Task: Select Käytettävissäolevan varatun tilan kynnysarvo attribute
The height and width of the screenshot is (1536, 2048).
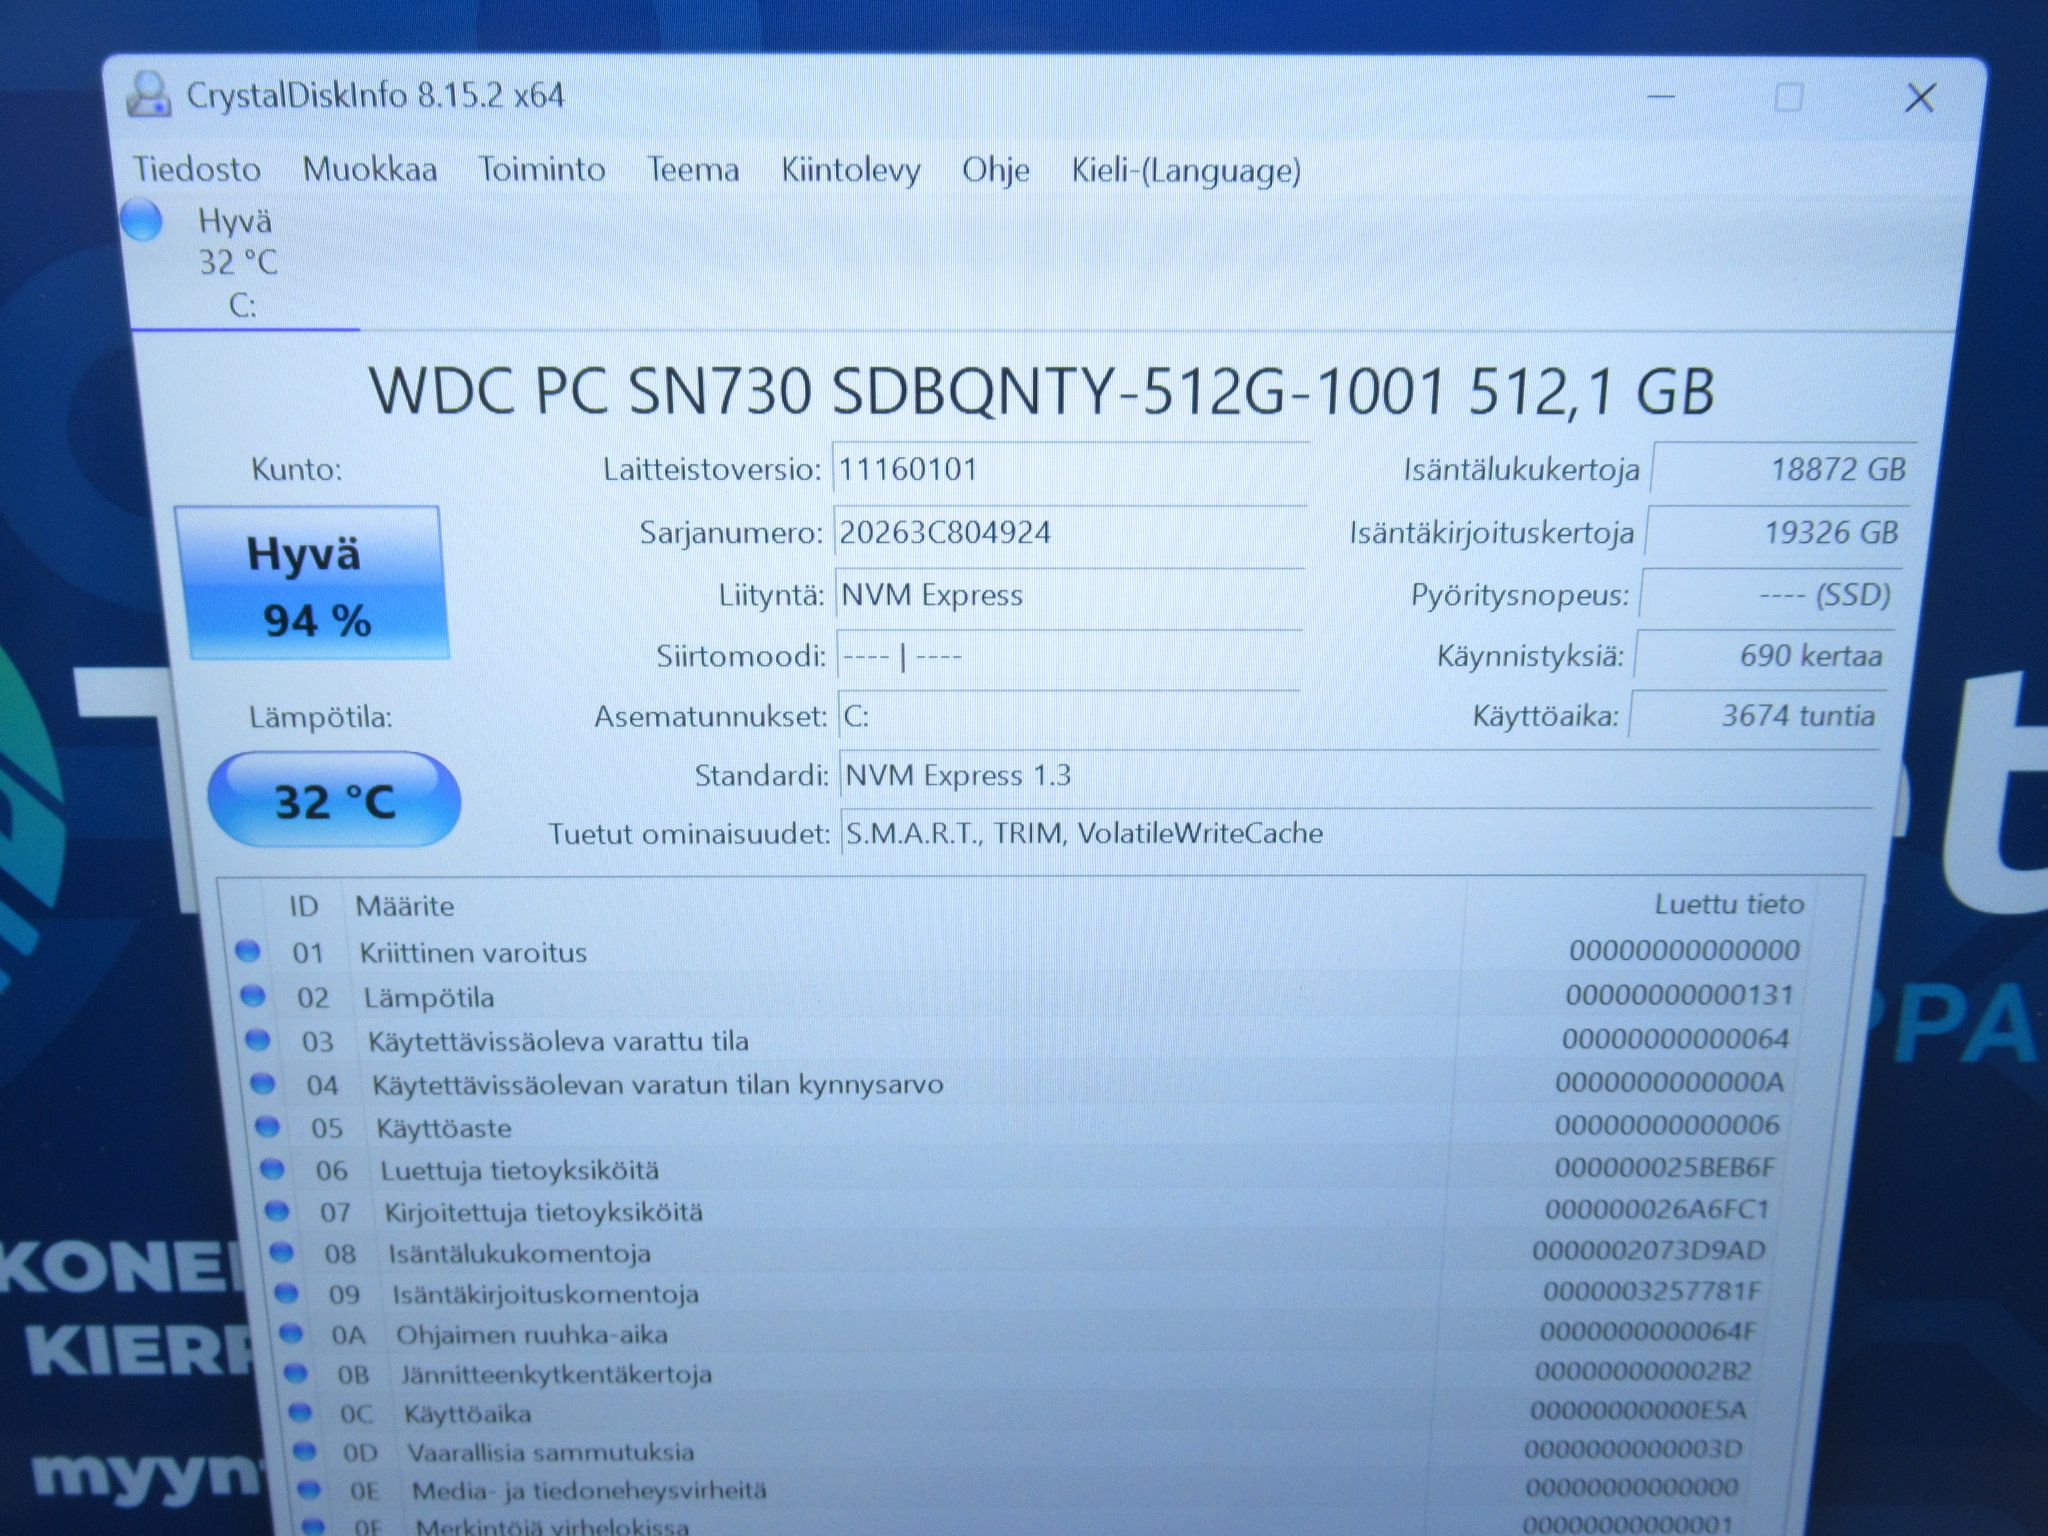Action: click(1017, 1084)
